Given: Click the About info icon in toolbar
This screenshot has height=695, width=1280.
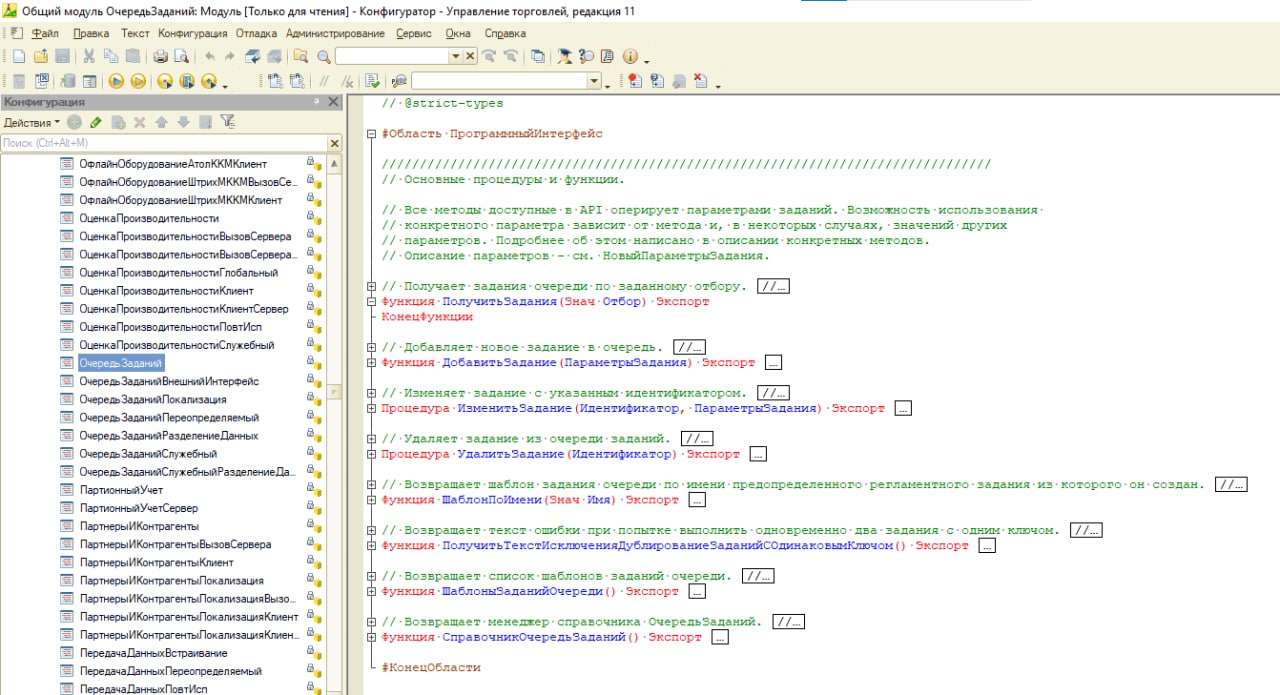Looking at the screenshot, I should (x=630, y=57).
